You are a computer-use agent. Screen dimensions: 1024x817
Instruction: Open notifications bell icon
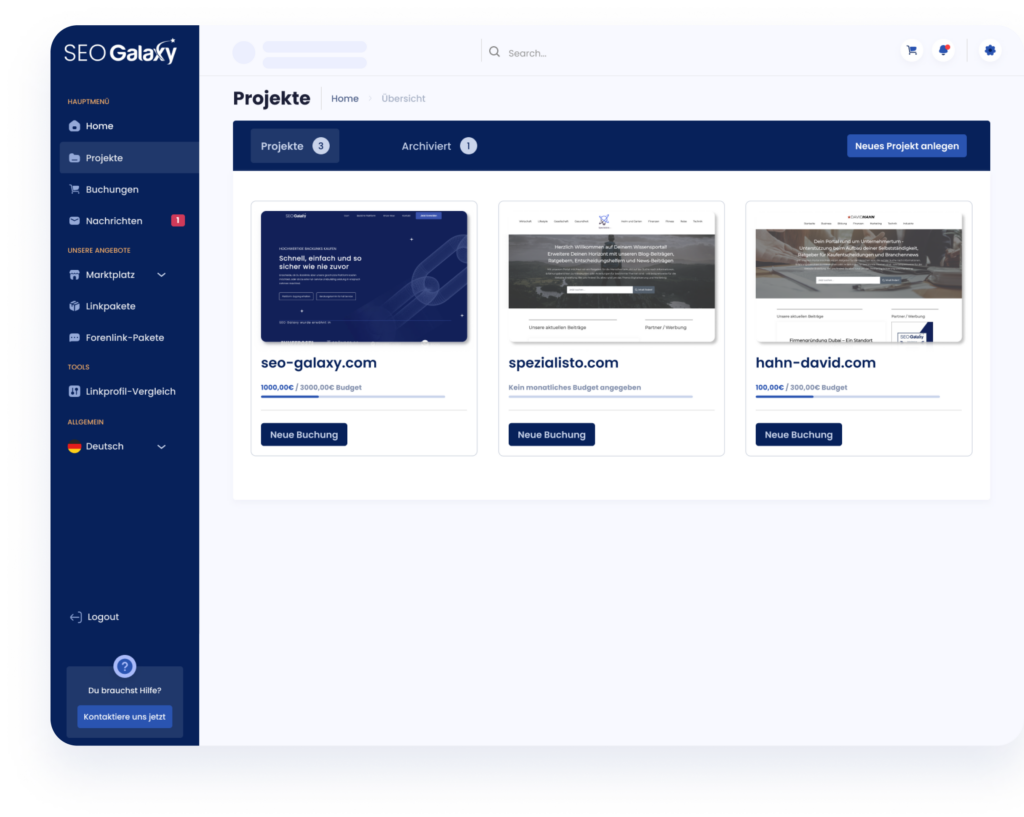coord(944,50)
